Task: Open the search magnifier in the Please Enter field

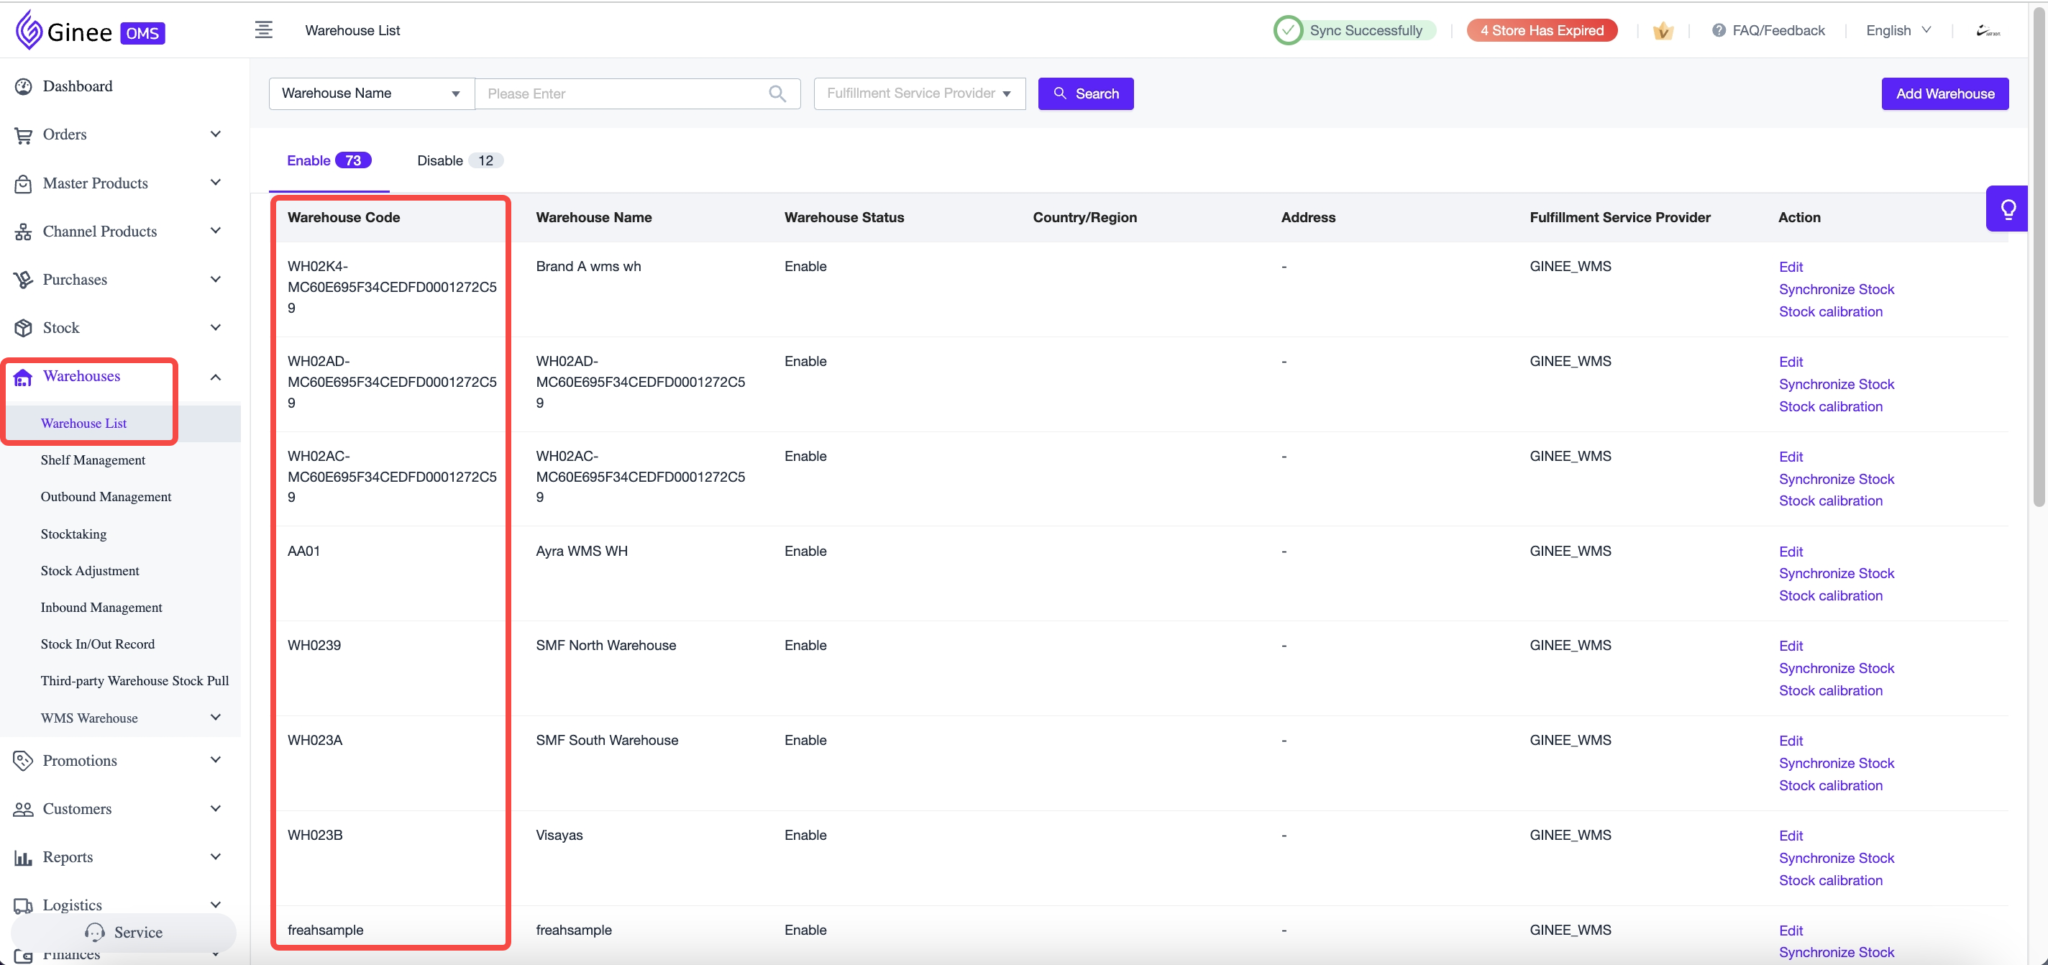Action: (776, 93)
